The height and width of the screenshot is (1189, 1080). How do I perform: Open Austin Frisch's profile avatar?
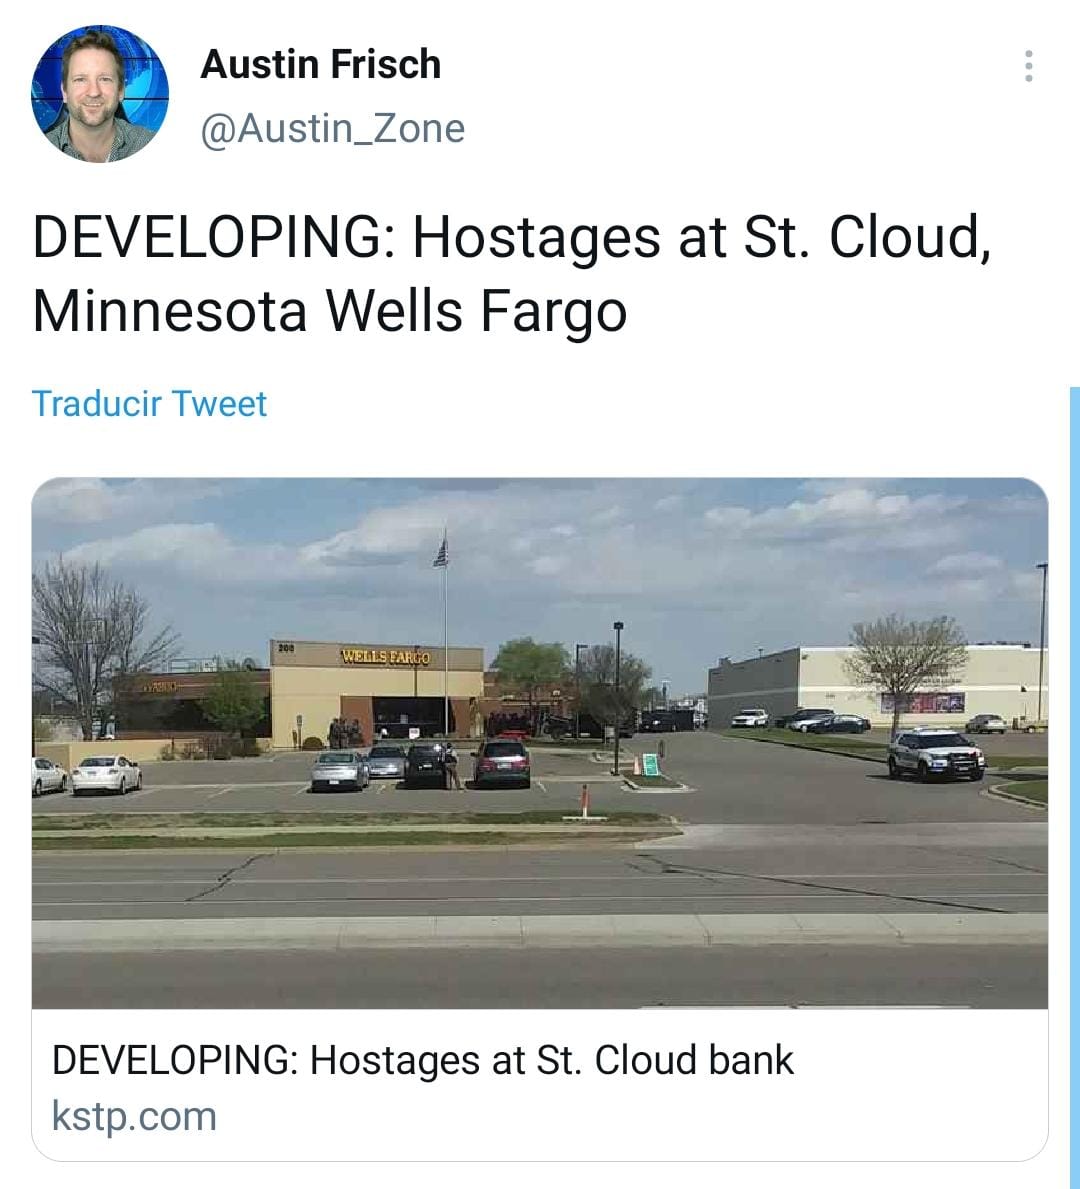pyautogui.click(x=99, y=94)
